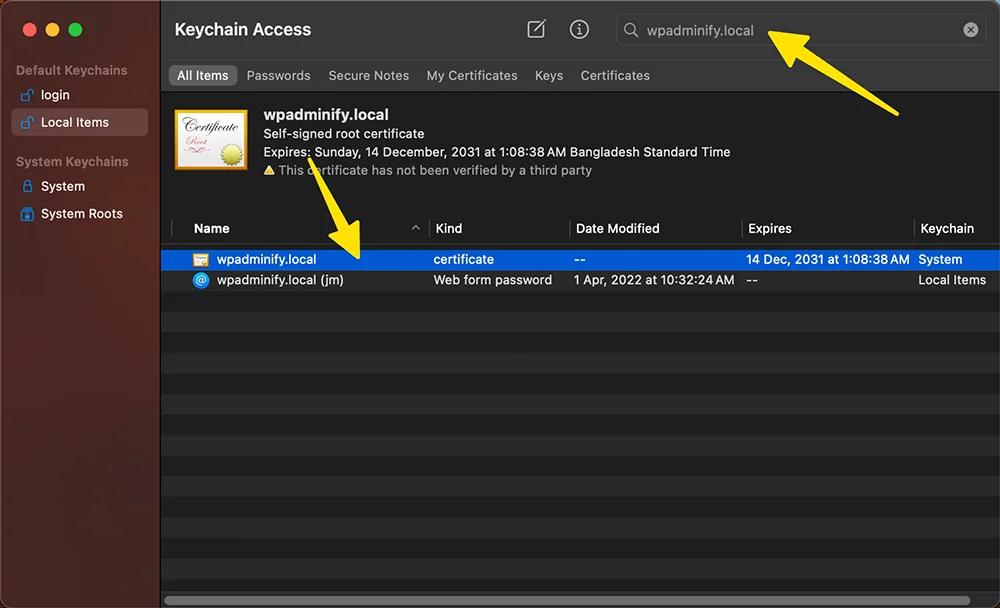Click the info icon in toolbar
The height and width of the screenshot is (608, 1000).
579,30
